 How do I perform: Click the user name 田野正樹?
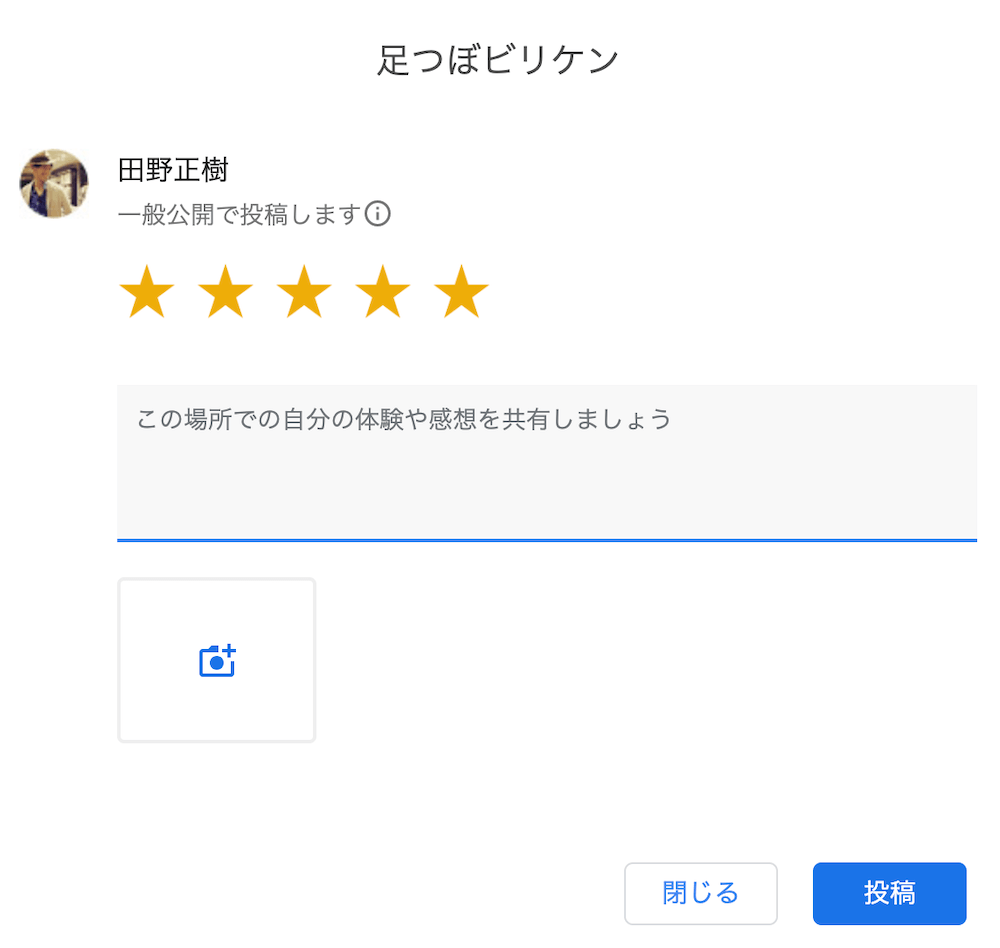[x=173, y=170]
